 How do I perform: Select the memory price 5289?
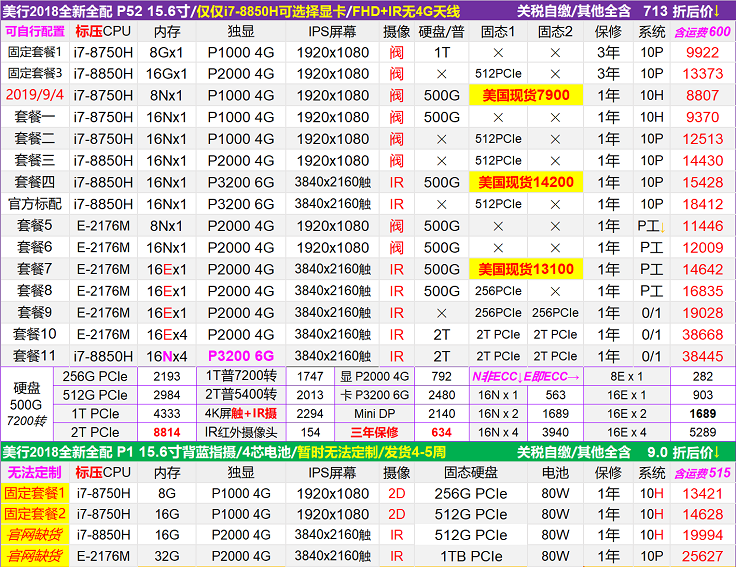(x=702, y=432)
